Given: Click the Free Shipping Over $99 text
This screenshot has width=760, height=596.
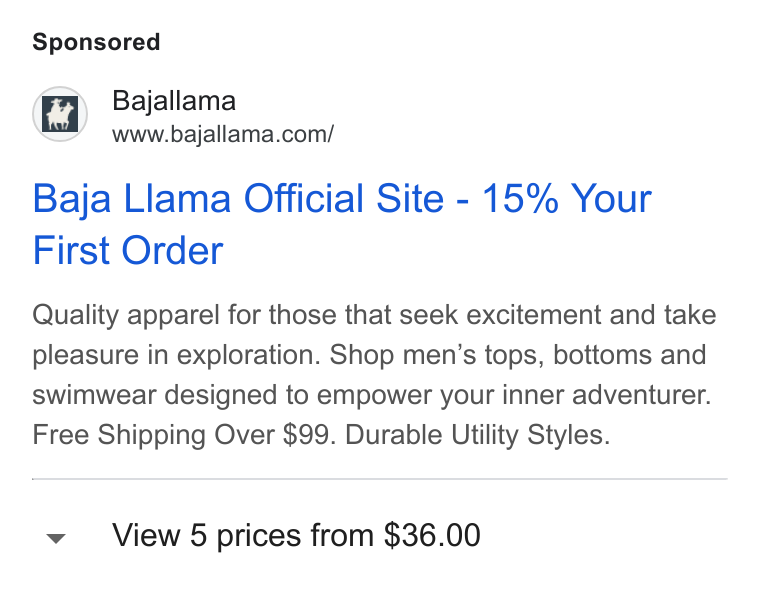Looking at the screenshot, I should click(x=184, y=435).
